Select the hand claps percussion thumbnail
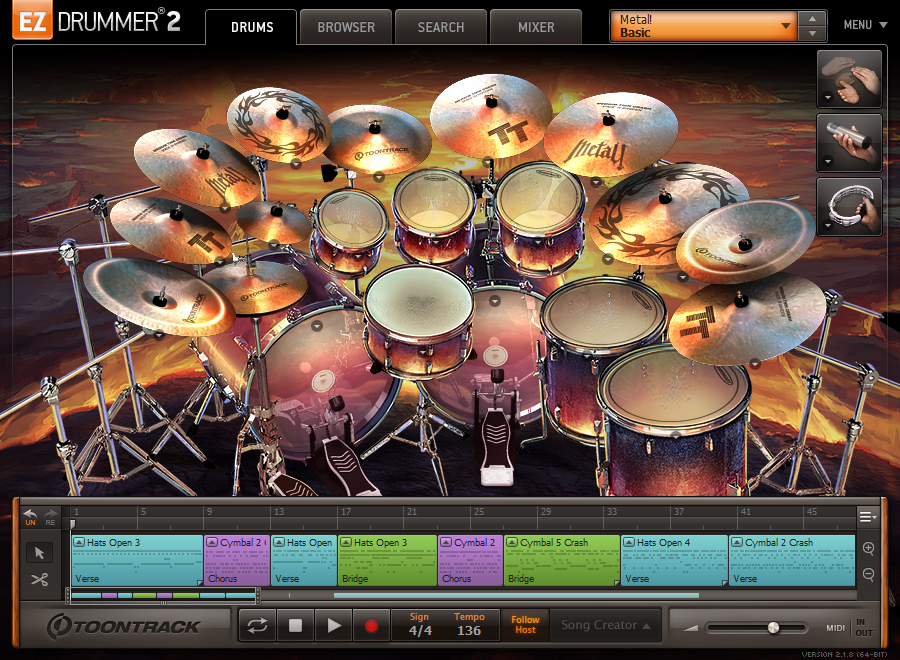This screenshot has width=900, height=660. click(x=849, y=79)
